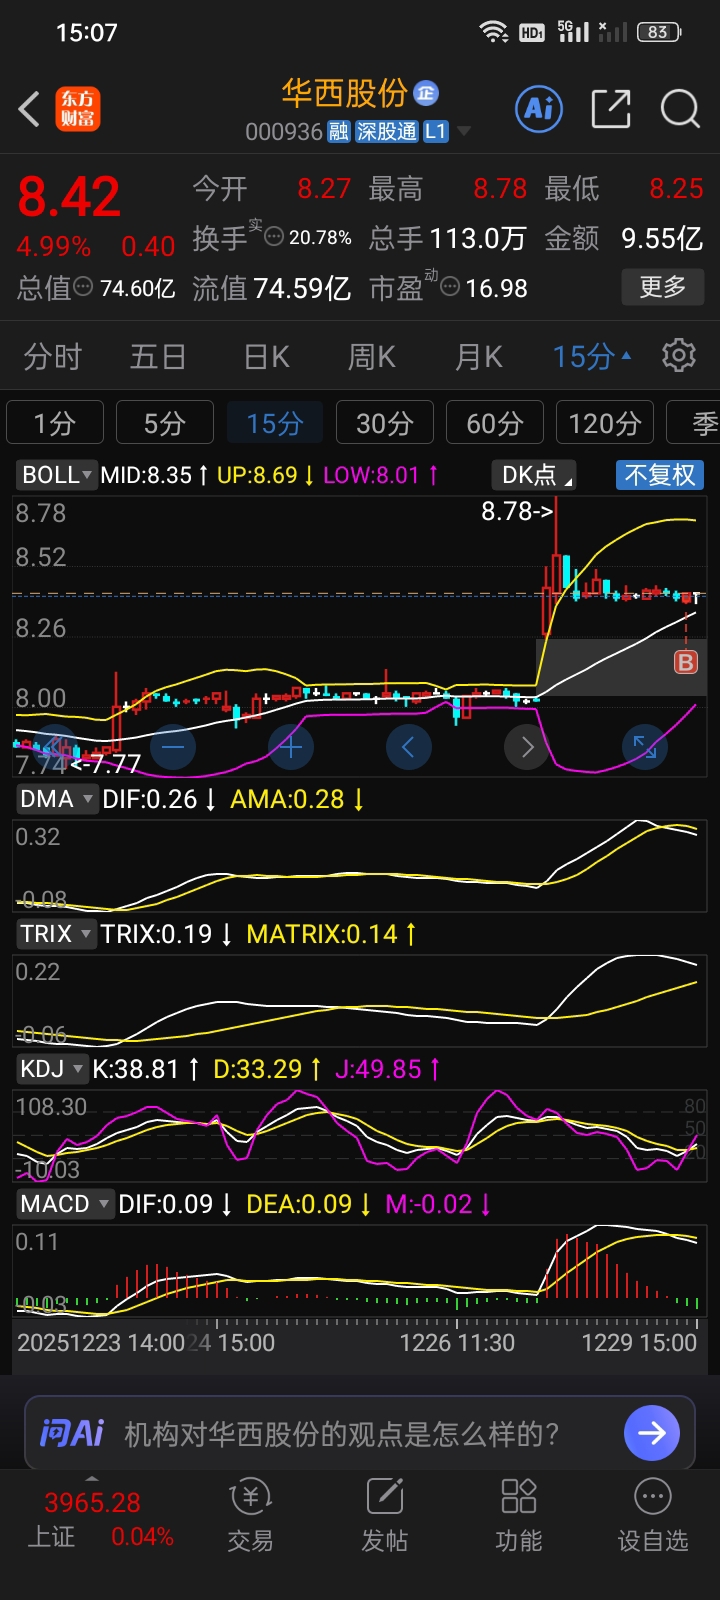Viewport: 720px width, 1600px height.
Task: Select the 15分 interval chip
Action: click(x=275, y=423)
